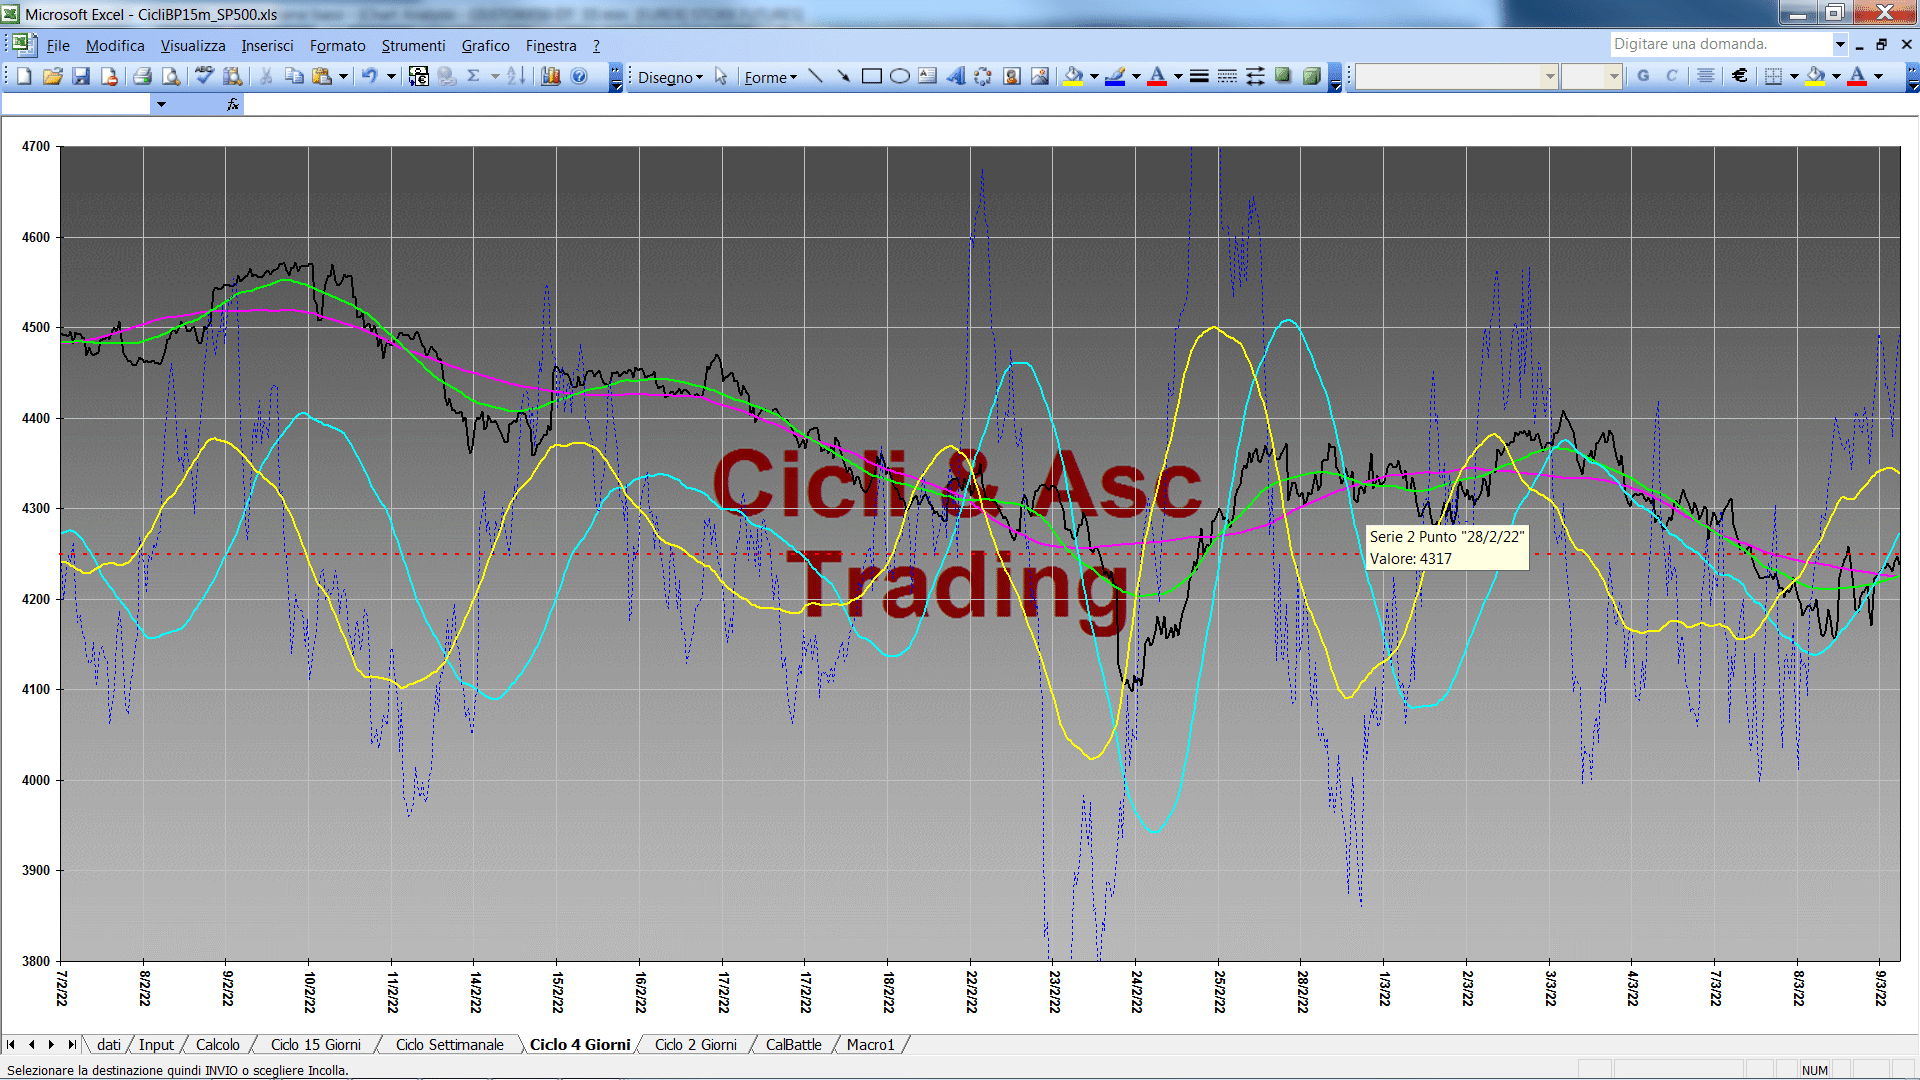The width and height of the screenshot is (1920, 1080).
Task: Open the Modifica menu
Action: tap(115, 46)
